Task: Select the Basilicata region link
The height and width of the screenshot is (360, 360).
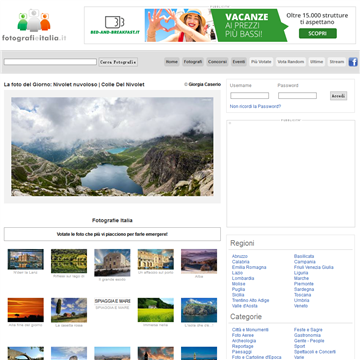Action: coord(304,256)
